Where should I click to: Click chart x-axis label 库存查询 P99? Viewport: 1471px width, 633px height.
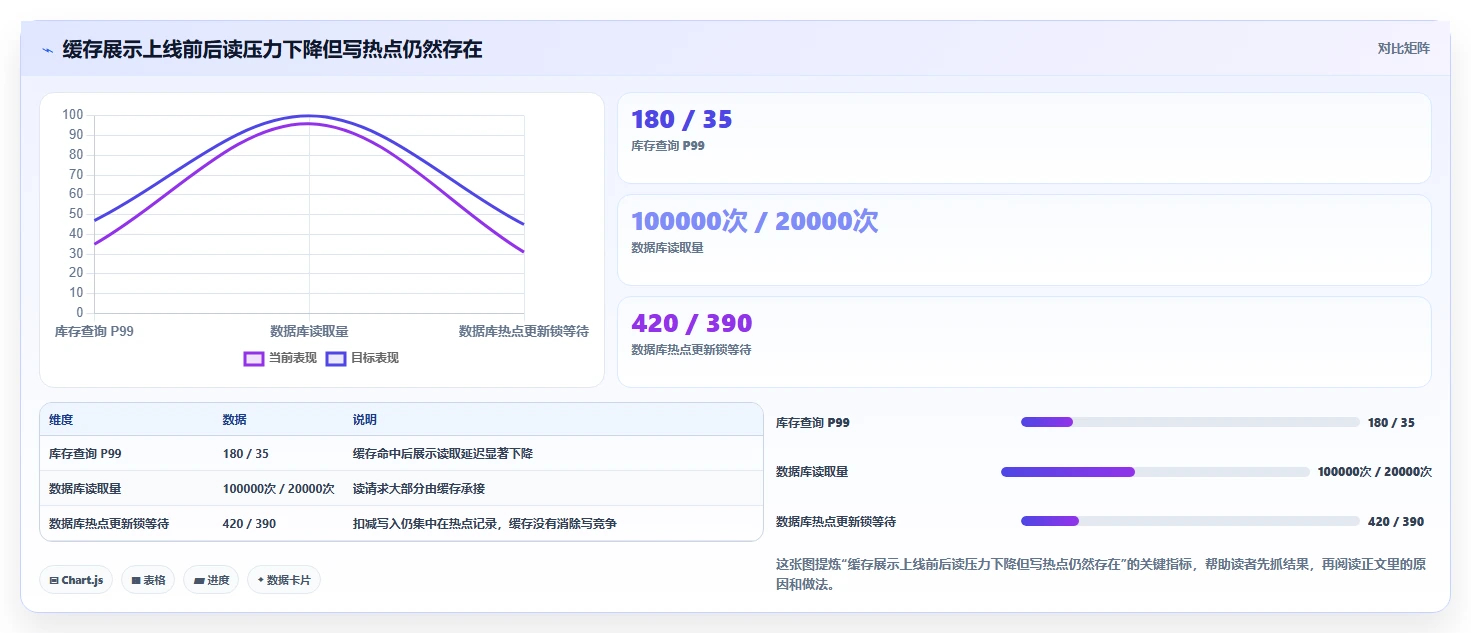pos(94,331)
